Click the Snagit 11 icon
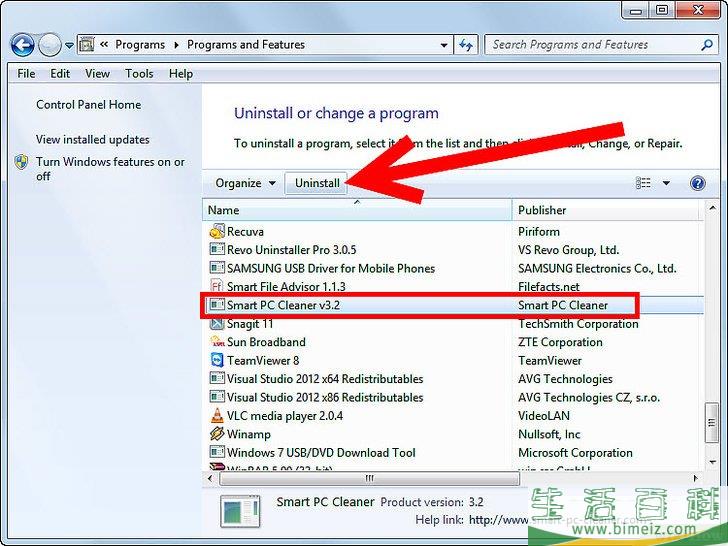Screen dimensions: 728x546 click(x=217, y=323)
